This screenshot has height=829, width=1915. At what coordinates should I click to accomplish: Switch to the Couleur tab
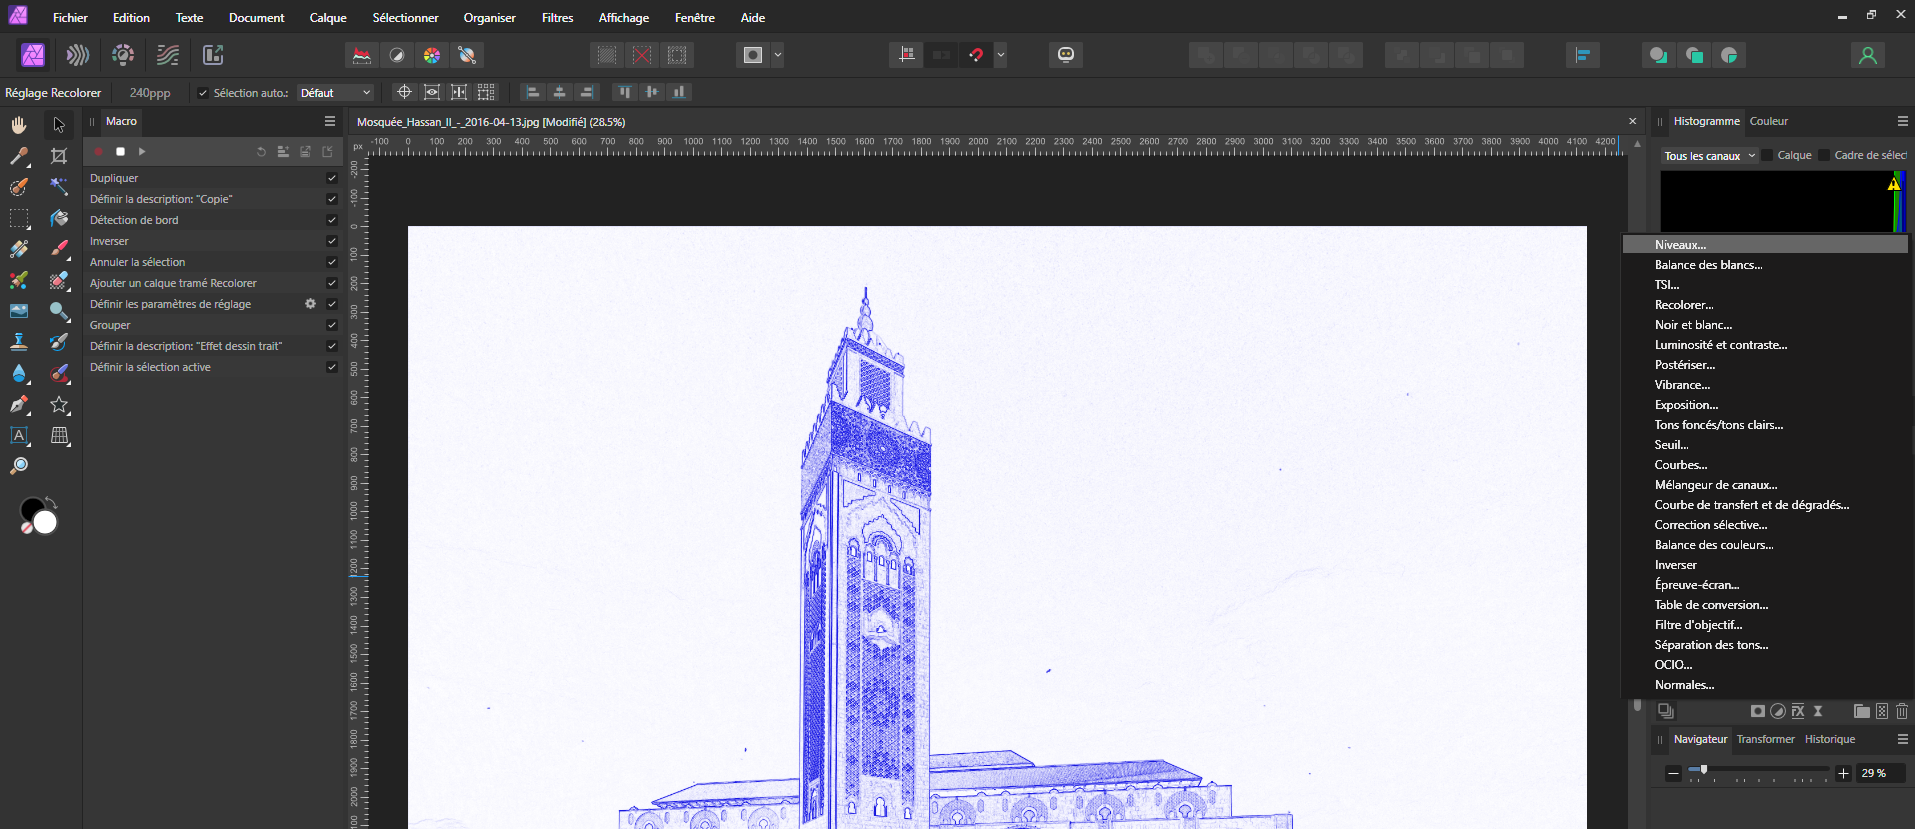[x=1768, y=121]
